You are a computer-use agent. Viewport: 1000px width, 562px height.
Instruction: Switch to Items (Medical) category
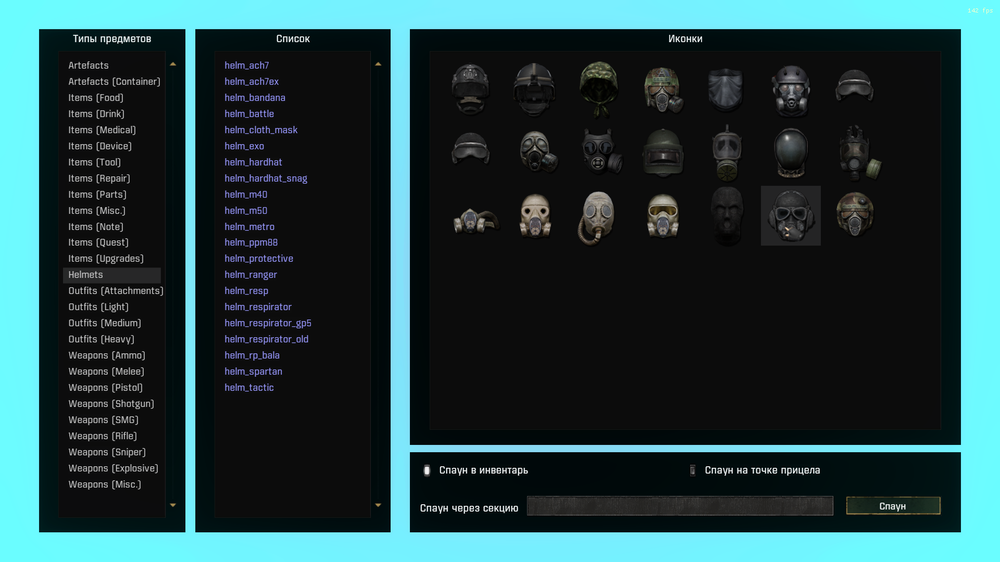(x=102, y=130)
